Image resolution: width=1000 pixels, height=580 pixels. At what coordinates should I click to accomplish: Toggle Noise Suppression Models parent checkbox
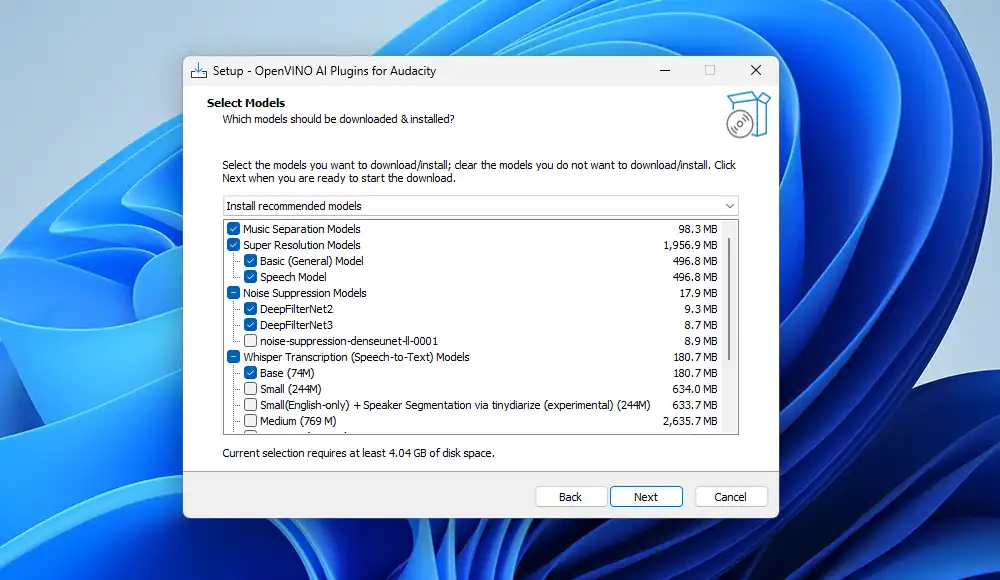[234, 293]
